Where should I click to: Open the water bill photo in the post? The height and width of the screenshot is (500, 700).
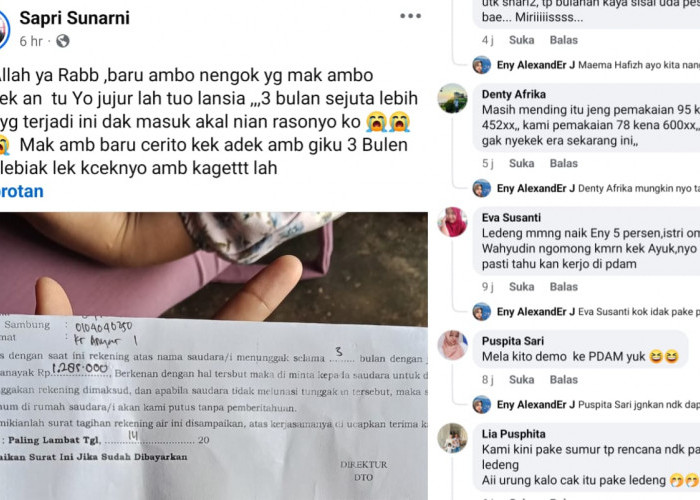214,356
